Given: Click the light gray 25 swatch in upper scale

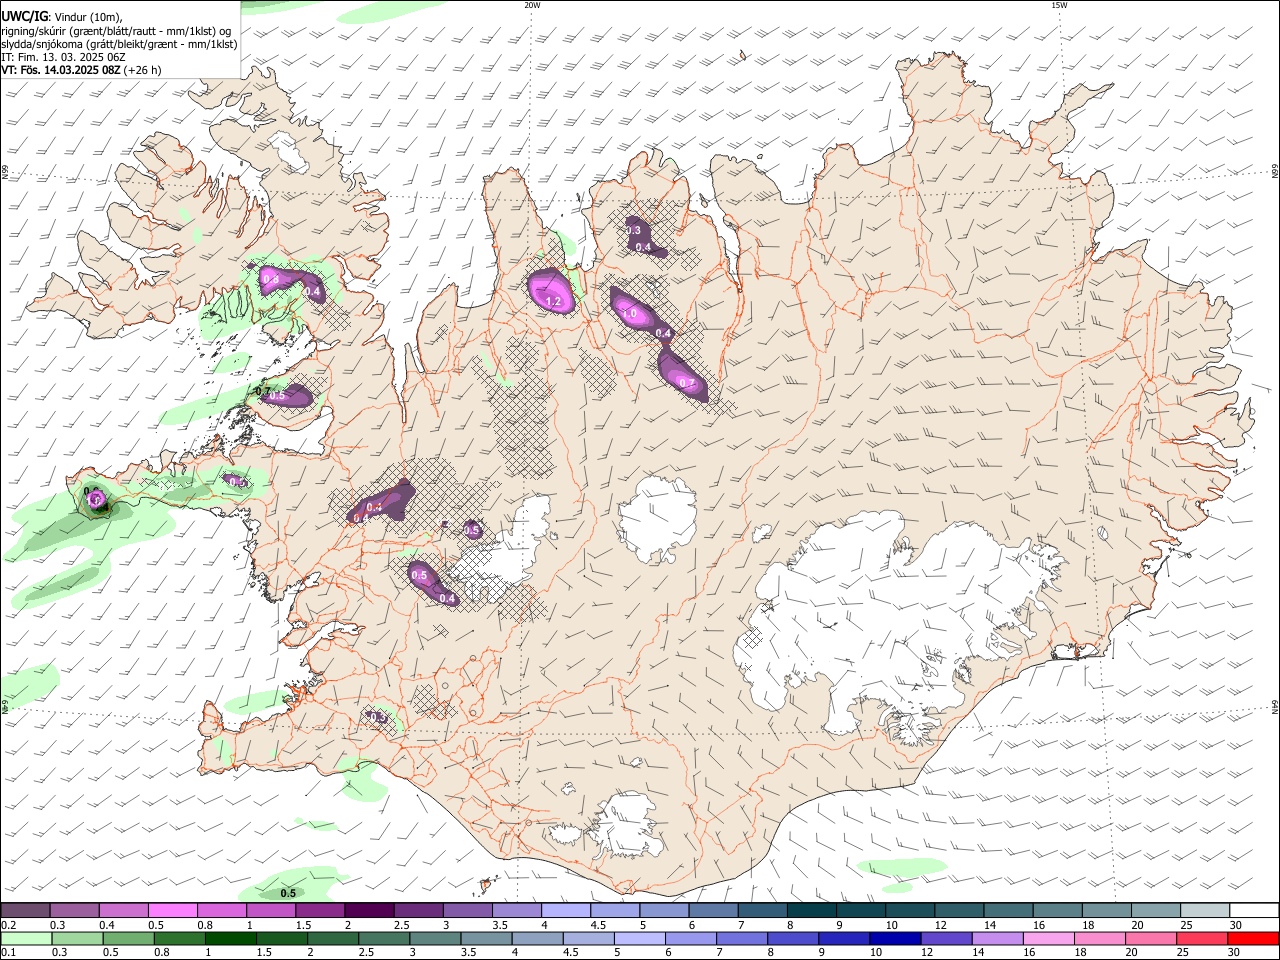Looking at the screenshot, I should tap(1204, 910).
